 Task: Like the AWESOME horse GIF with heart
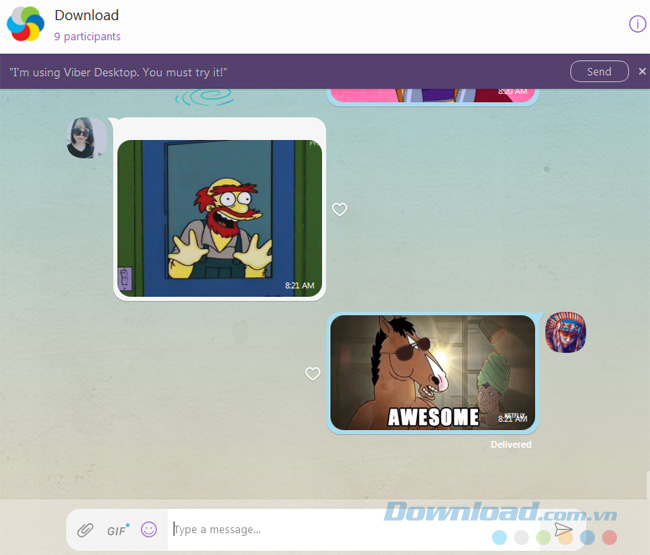313,373
